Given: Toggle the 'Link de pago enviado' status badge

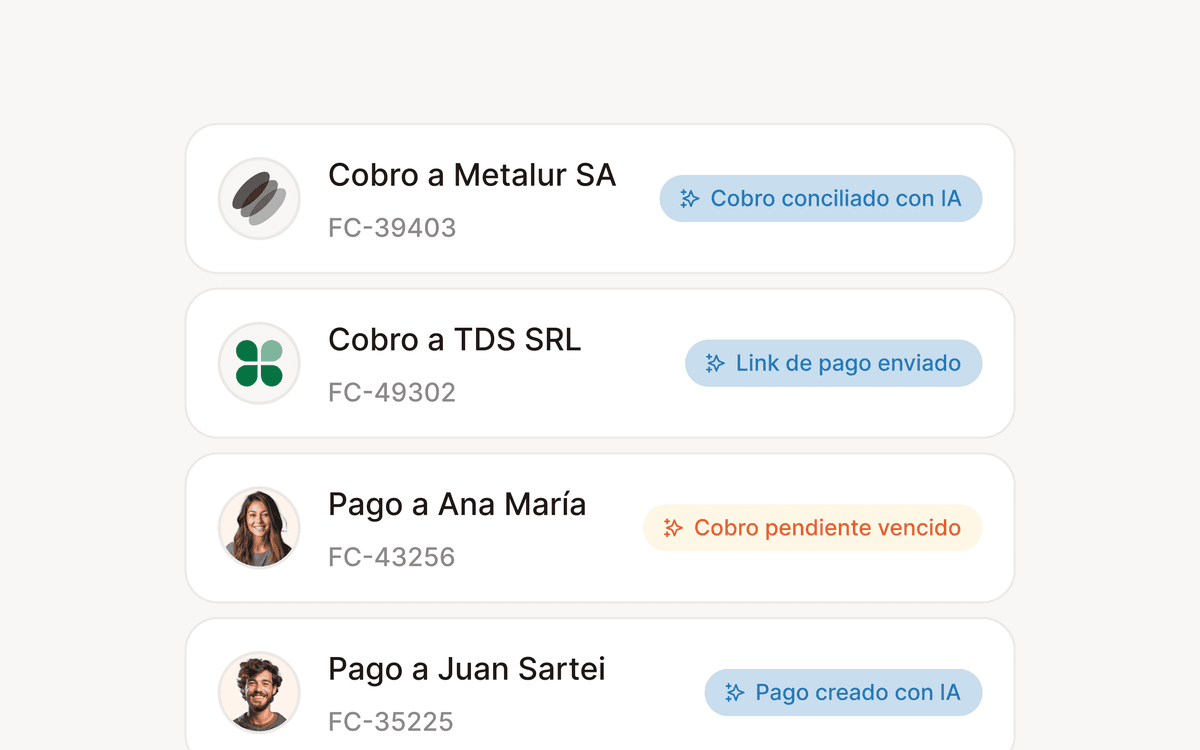Looking at the screenshot, I should (x=833, y=363).
